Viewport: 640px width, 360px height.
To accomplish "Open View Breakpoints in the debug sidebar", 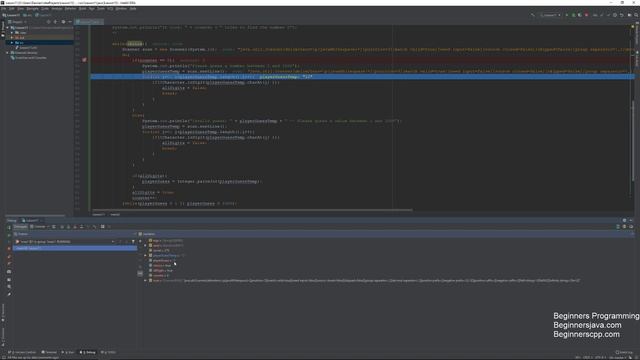I will tap(9, 256).
